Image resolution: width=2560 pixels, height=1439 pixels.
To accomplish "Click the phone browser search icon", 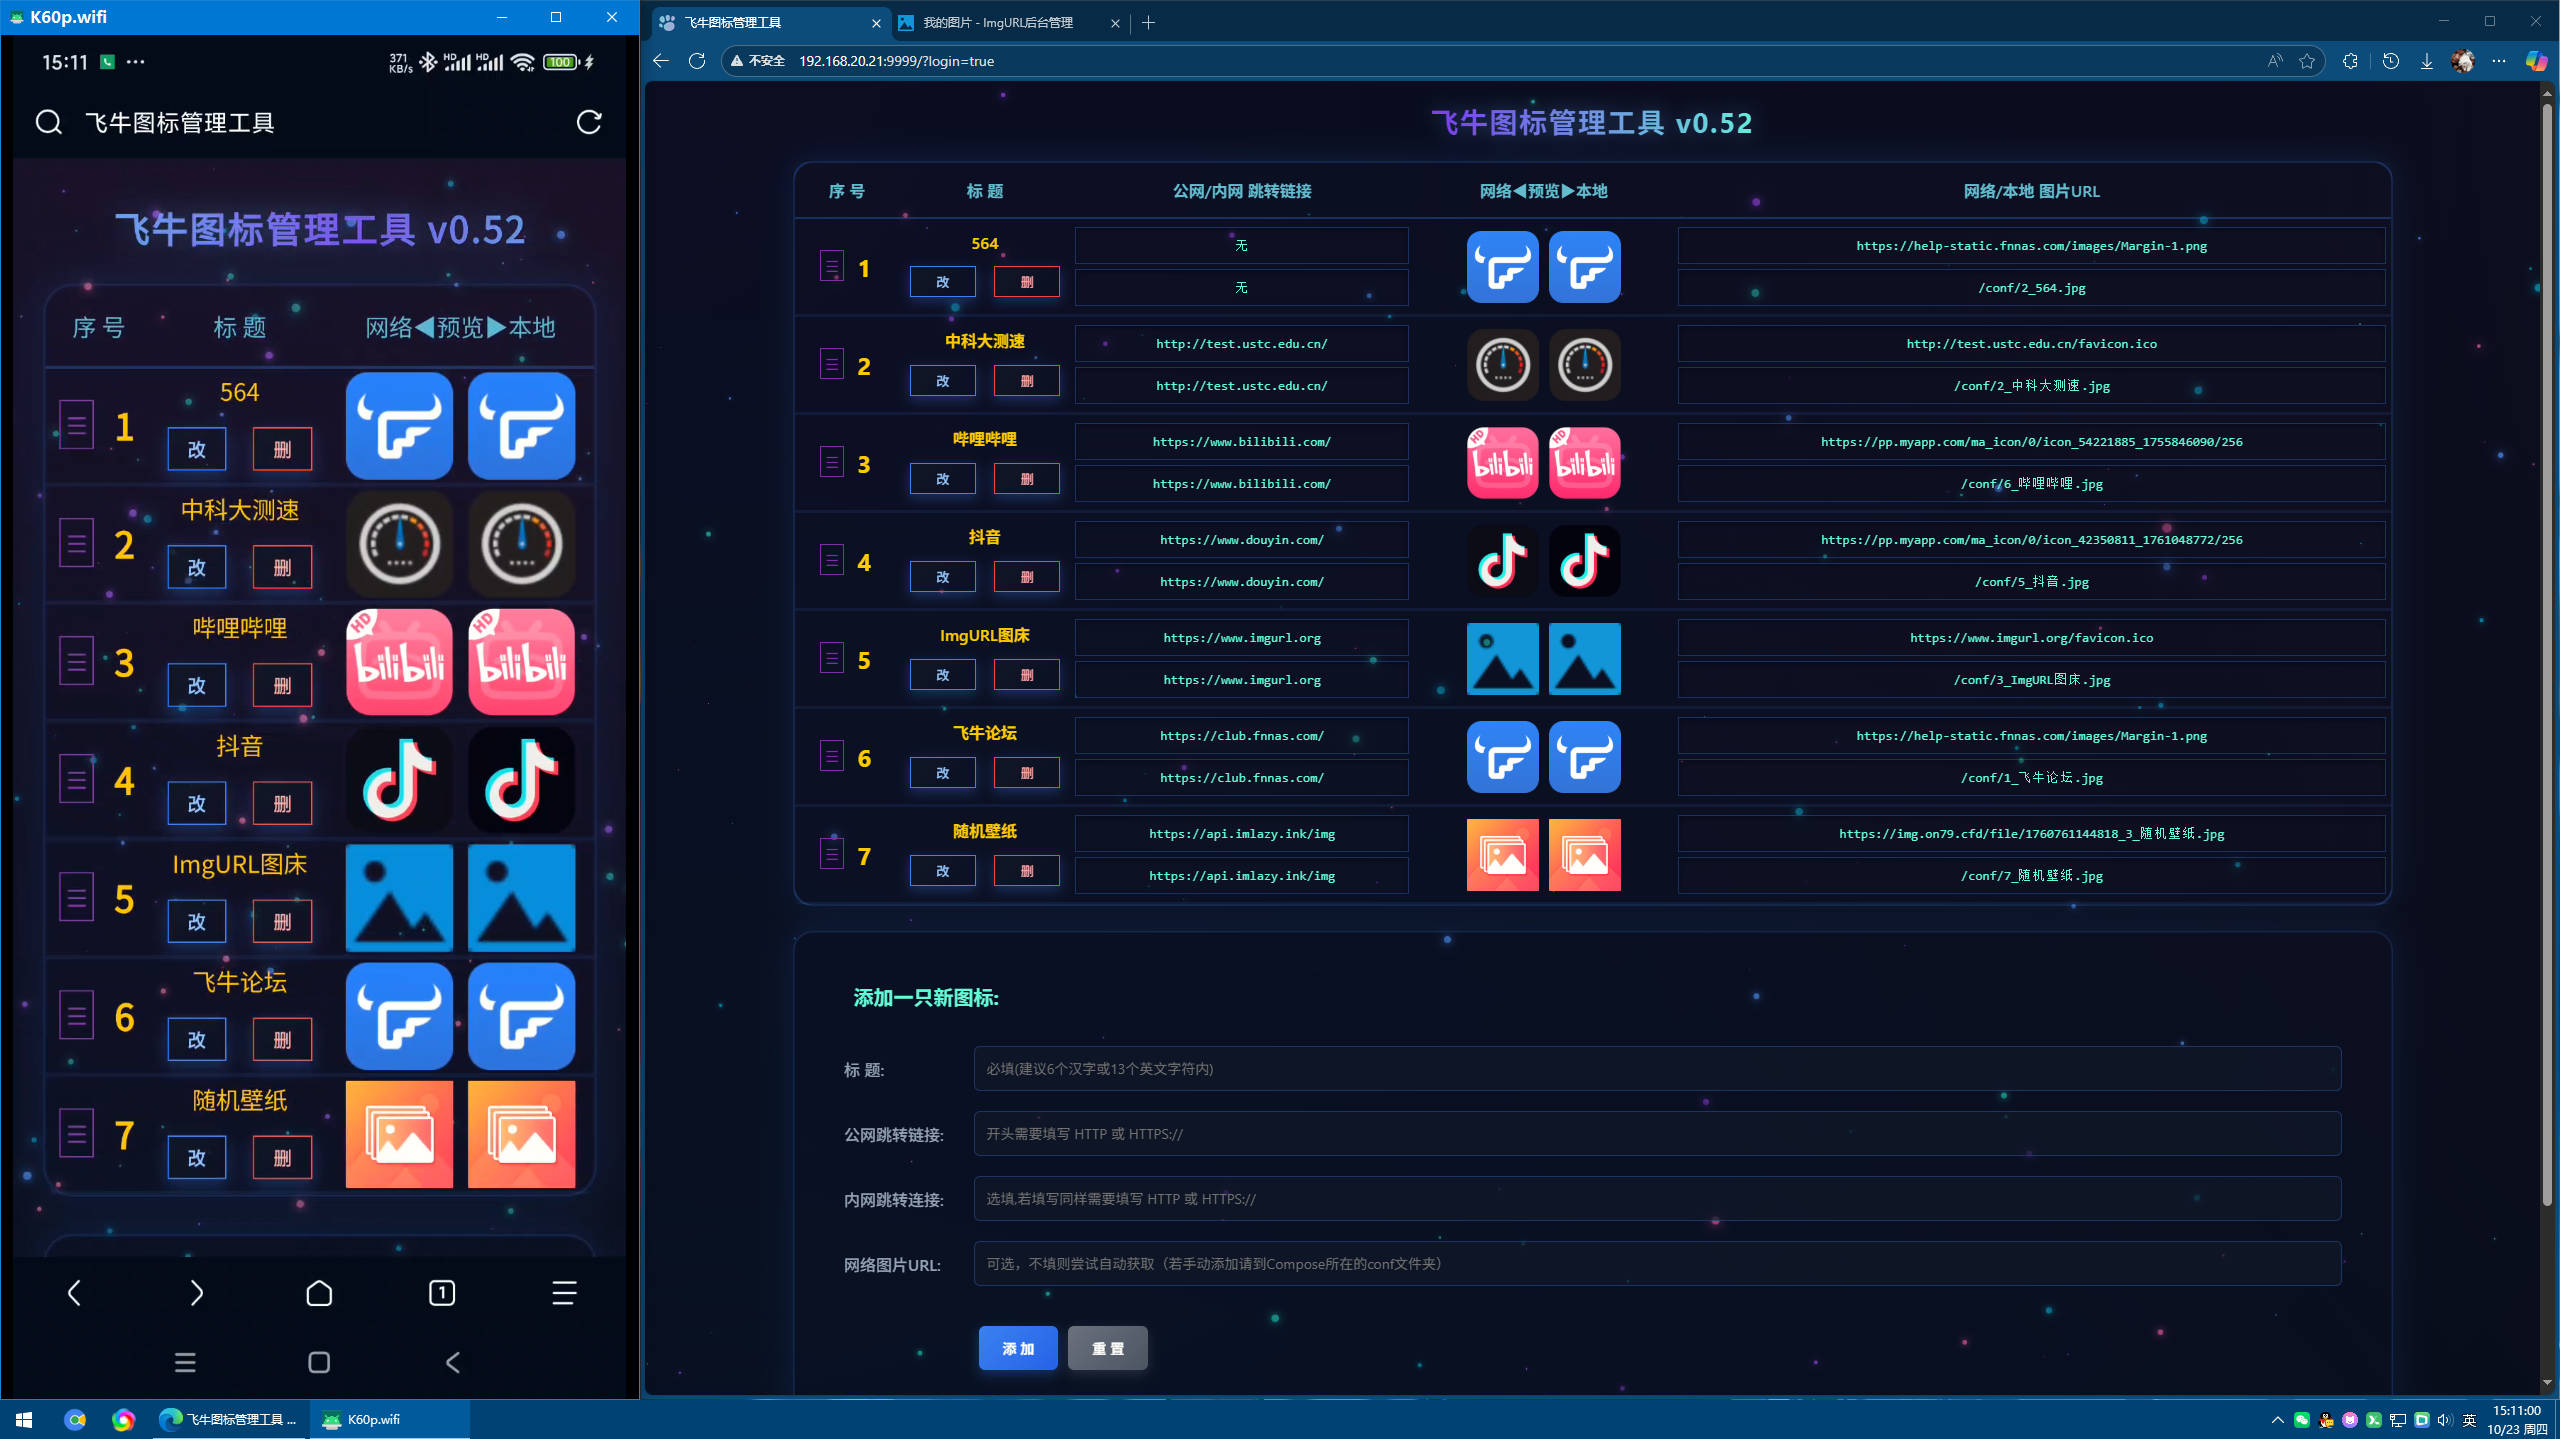I will click(48, 122).
